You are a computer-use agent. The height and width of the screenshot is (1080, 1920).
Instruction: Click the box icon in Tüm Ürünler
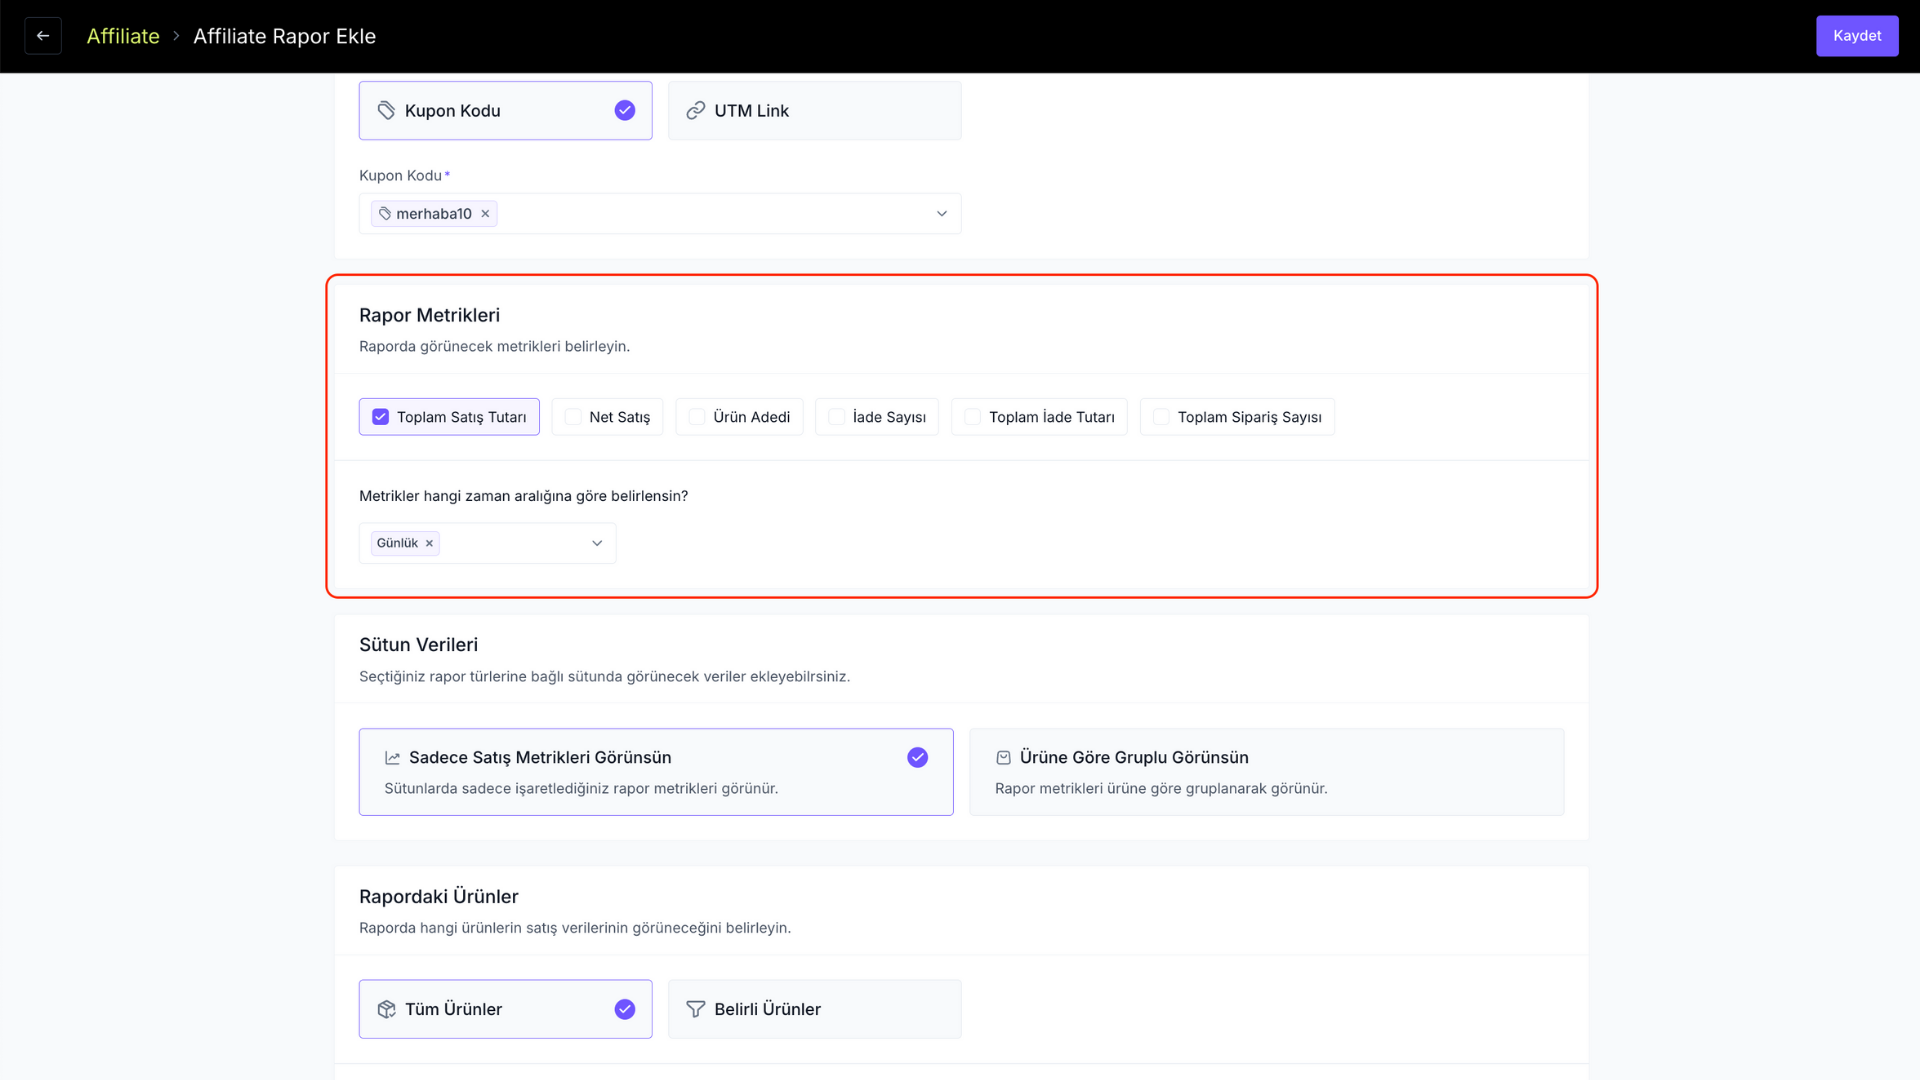click(x=386, y=1010)
